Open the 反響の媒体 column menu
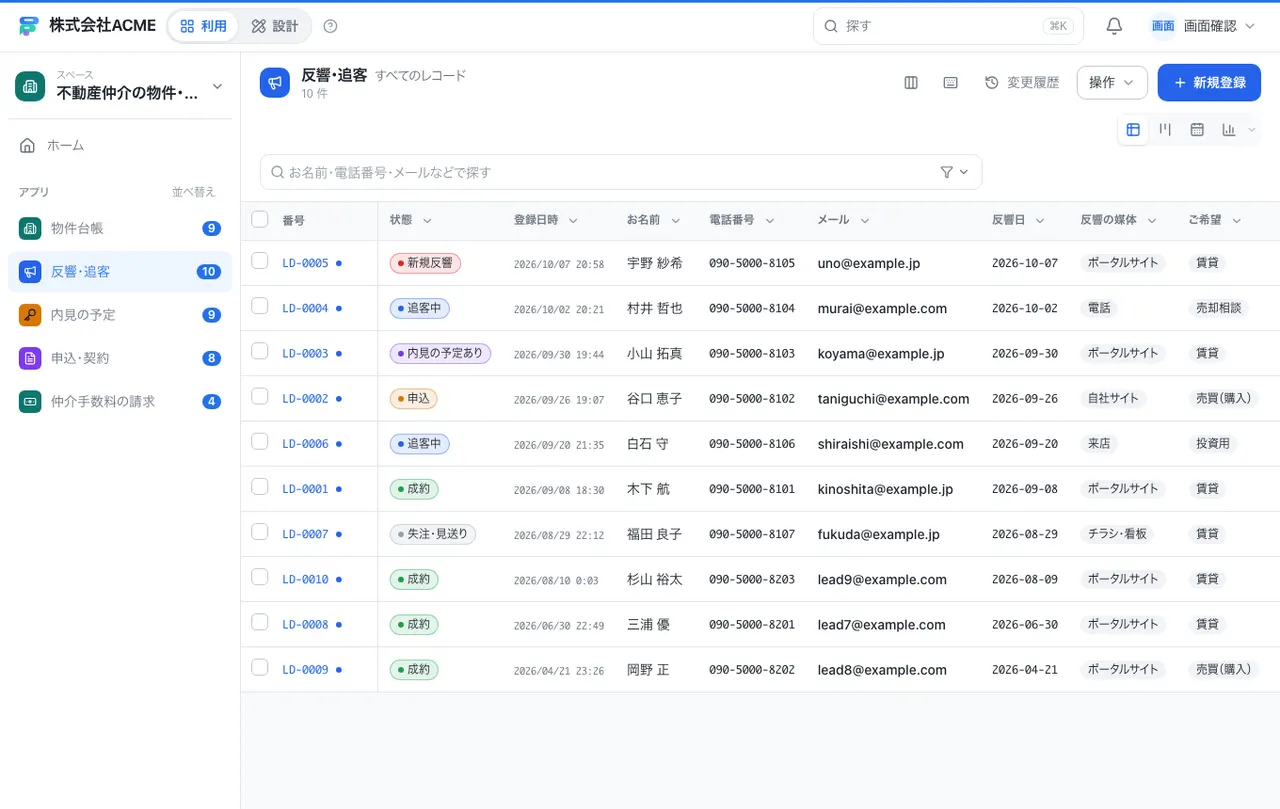 point(1151,220)
